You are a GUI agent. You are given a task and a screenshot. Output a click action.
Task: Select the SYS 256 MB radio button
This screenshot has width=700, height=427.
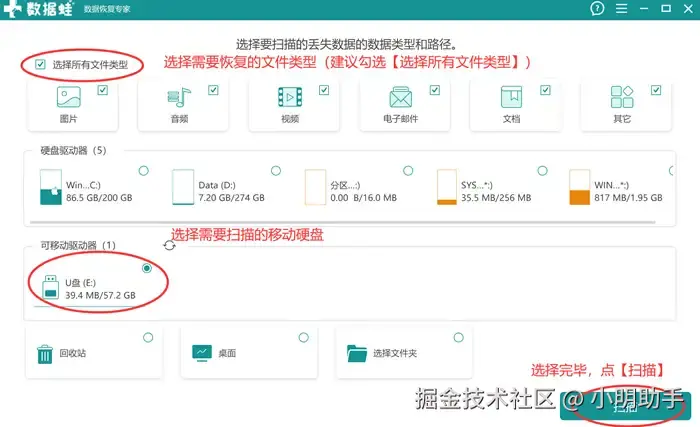coord(542,171)
